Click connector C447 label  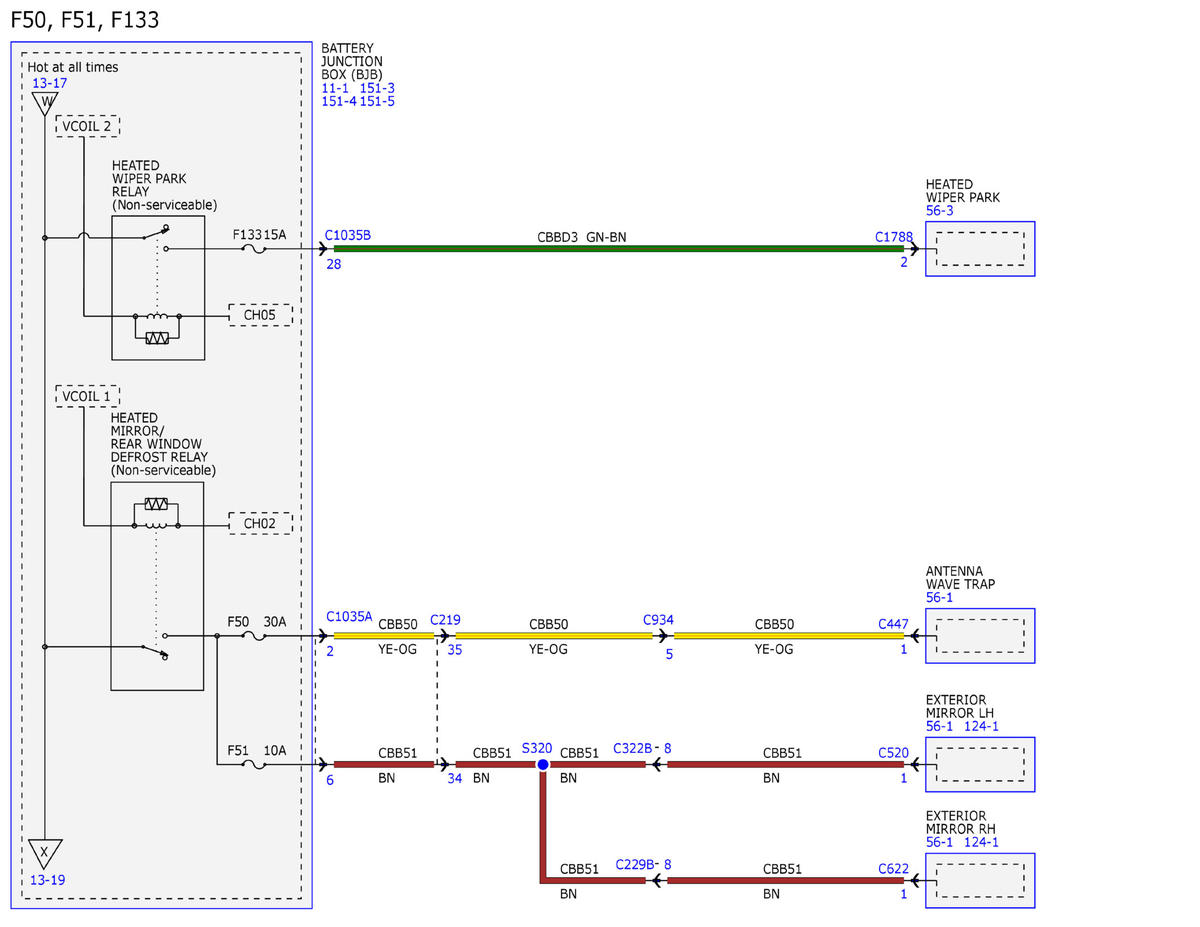(x=893, y=624)
